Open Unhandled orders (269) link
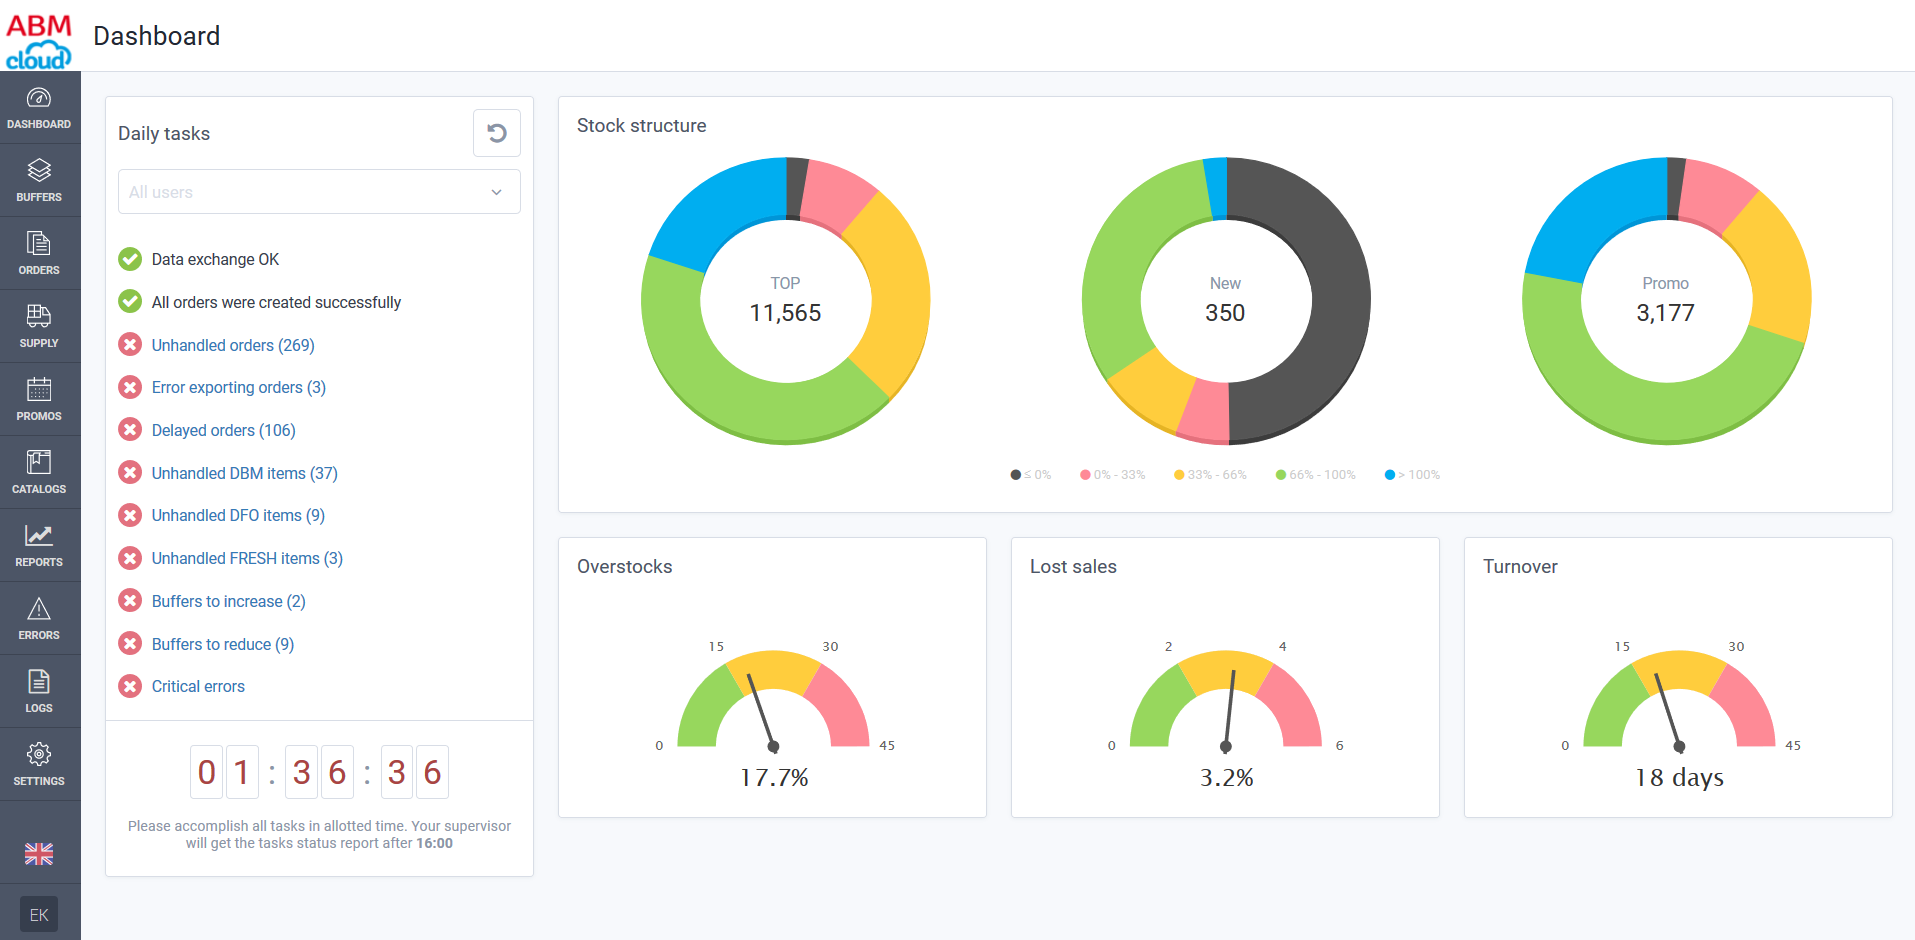 [x=233, y=345]
